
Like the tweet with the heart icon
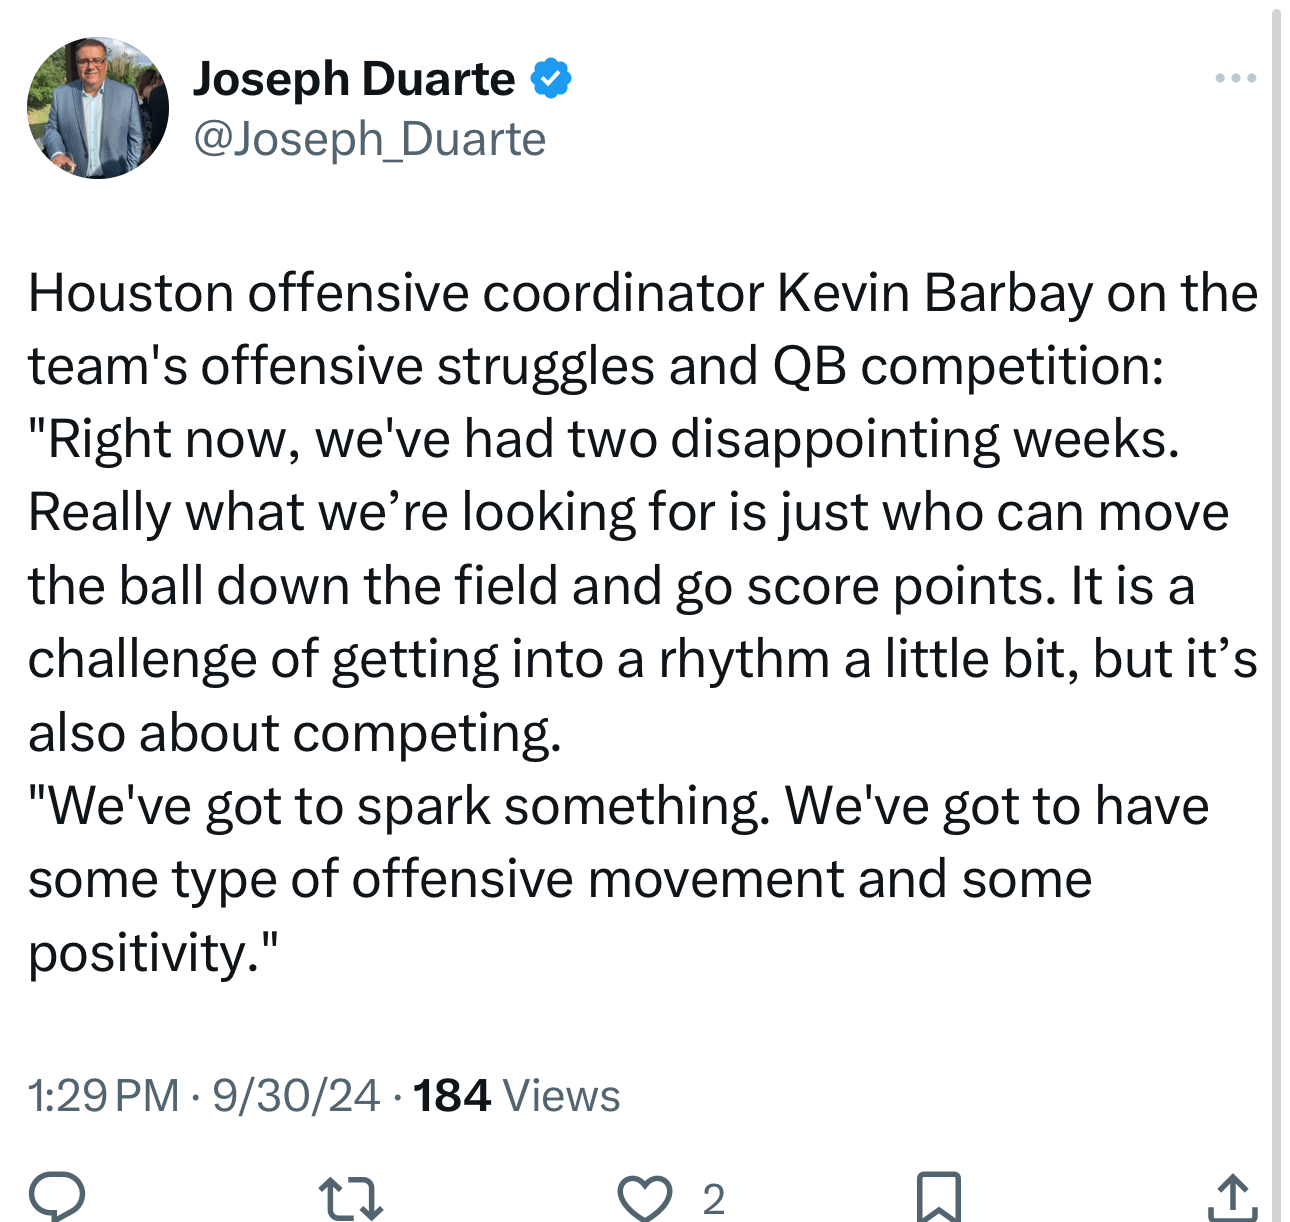tap(644, 1198)
